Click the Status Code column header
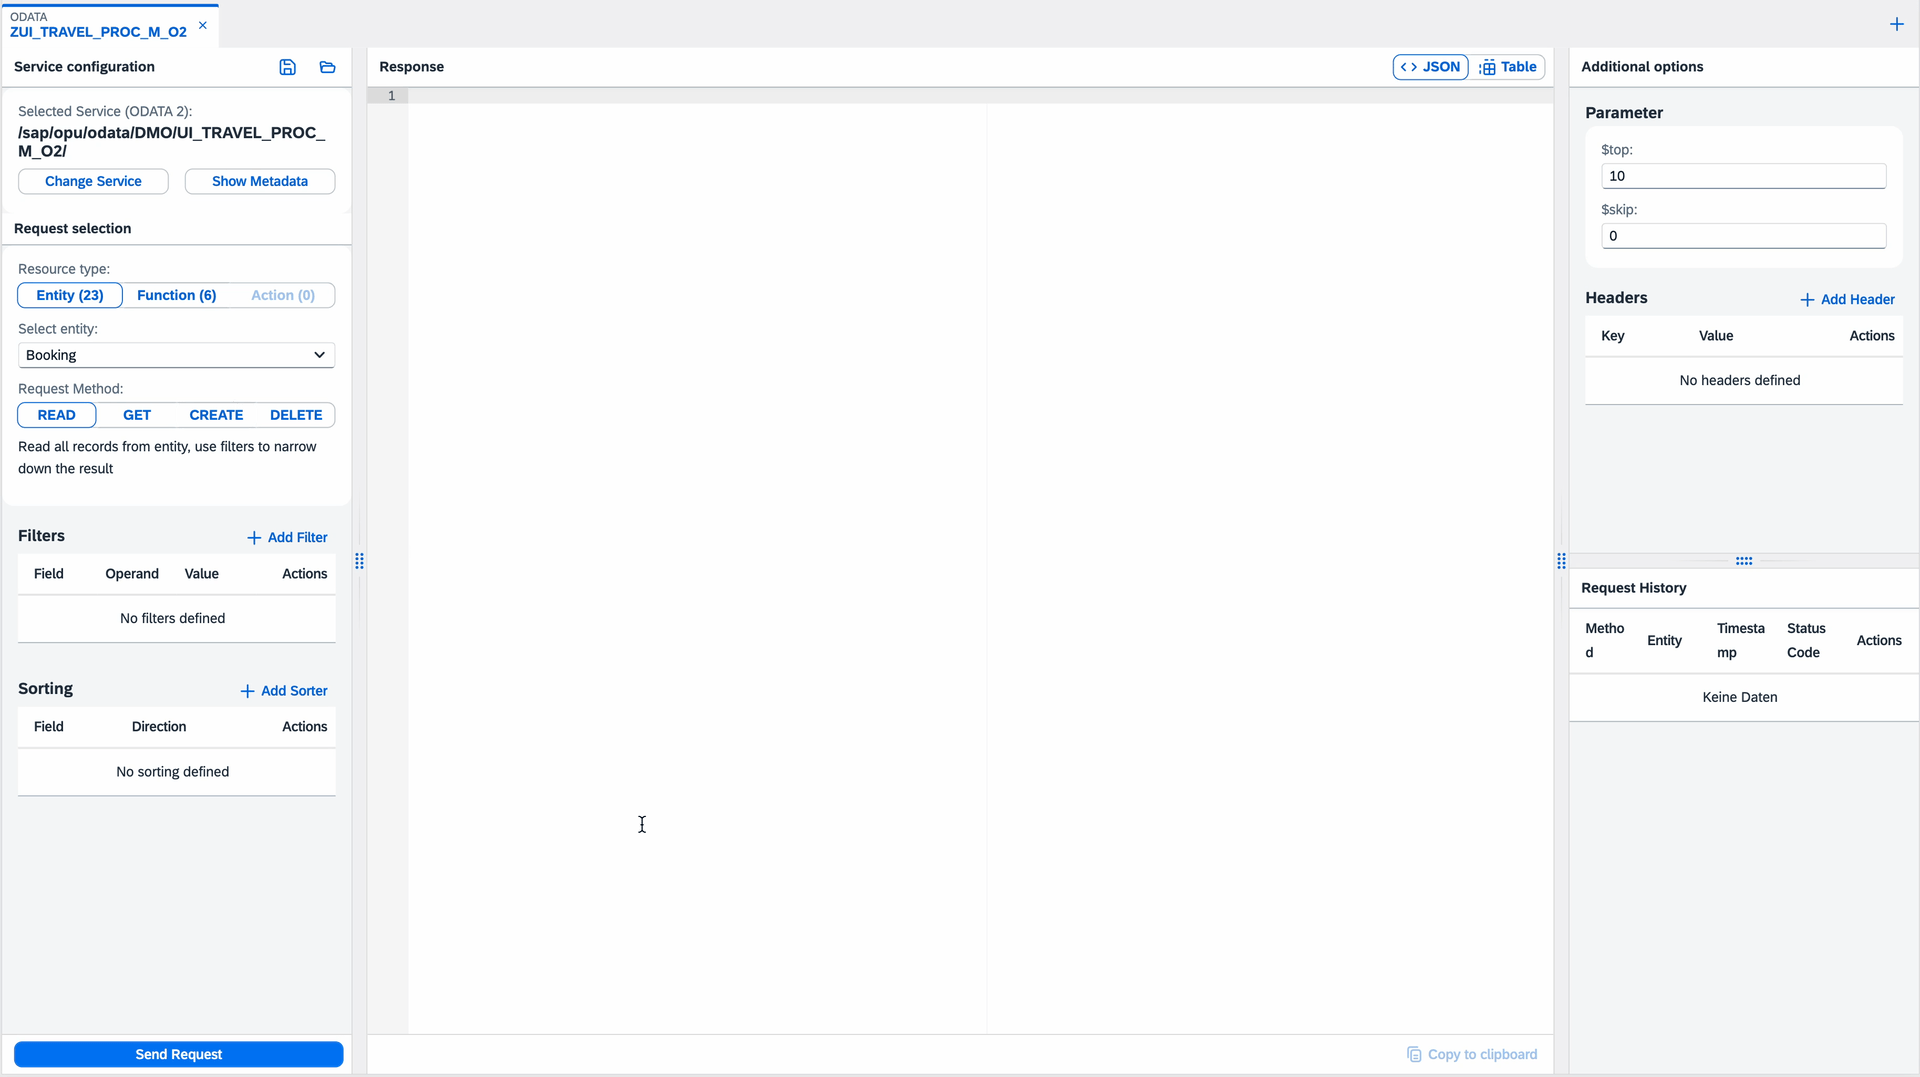1920x1077 pixels. (x=1806, y=640)
